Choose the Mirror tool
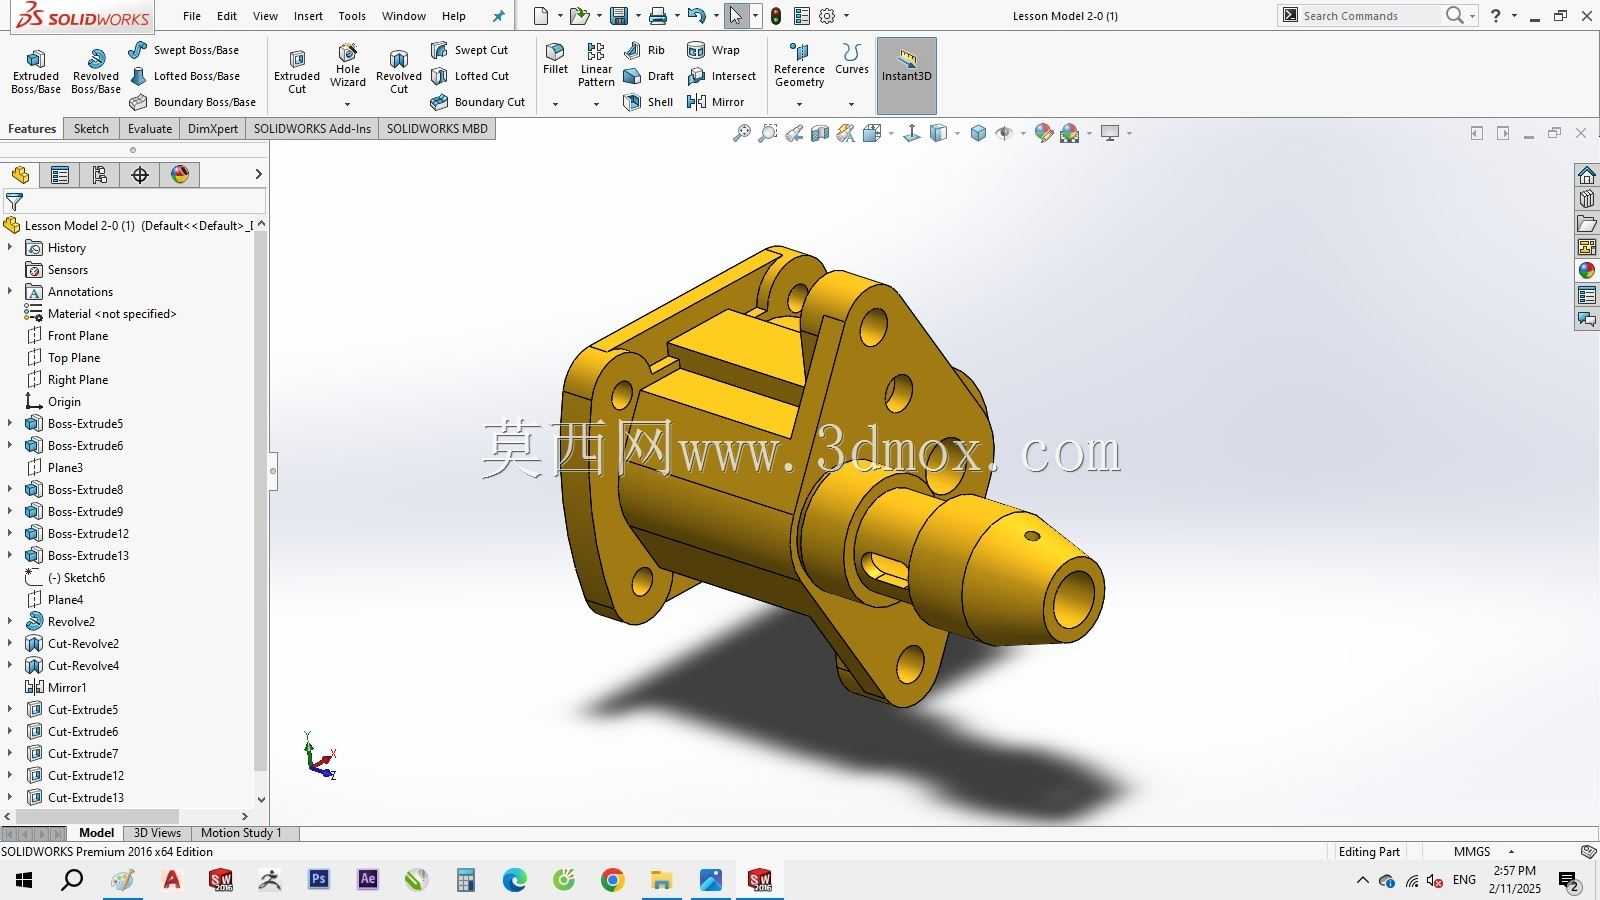Viewport: 1600px width, 900px height. coord(715,102)
